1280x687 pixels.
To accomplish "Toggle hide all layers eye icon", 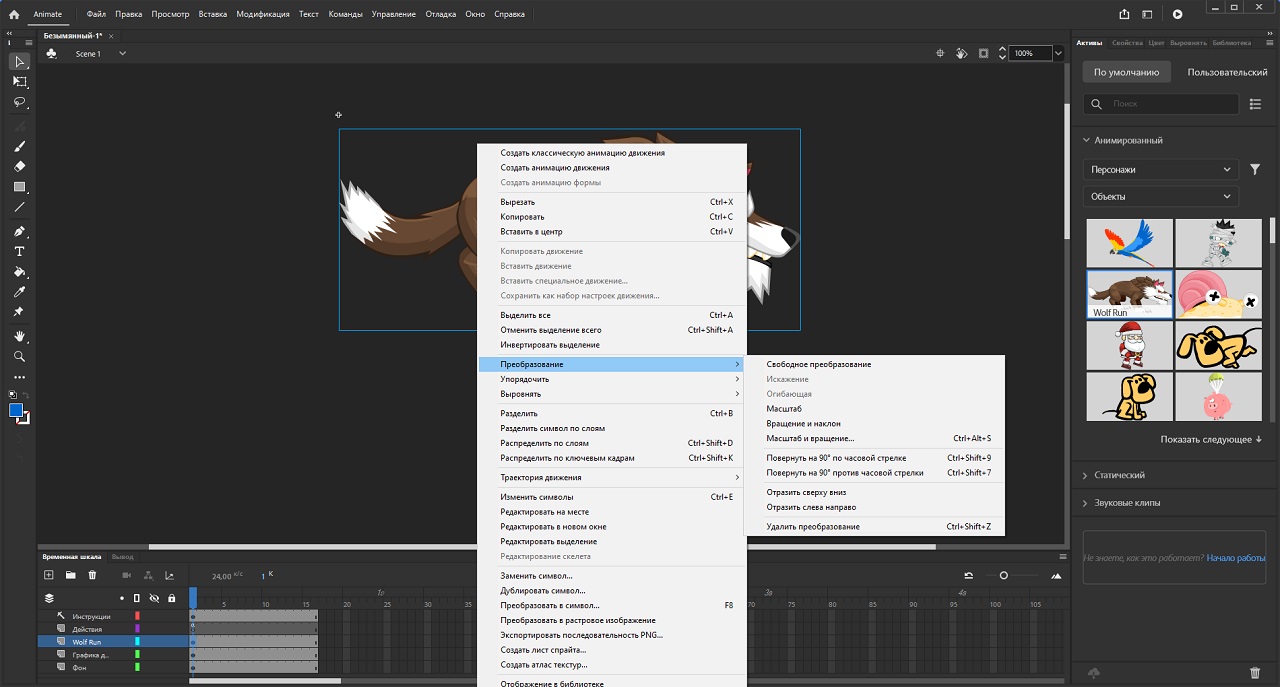I will pos(154,598).
